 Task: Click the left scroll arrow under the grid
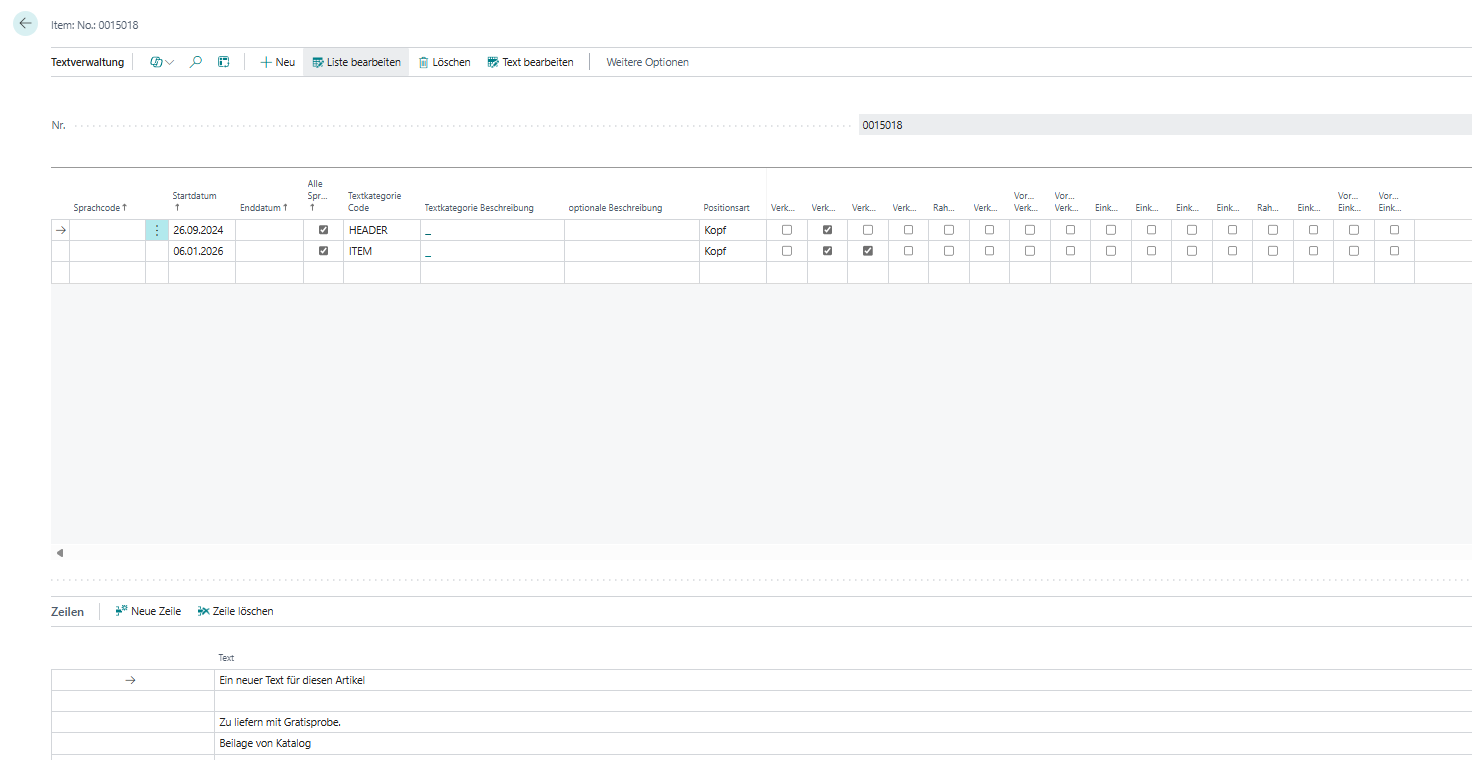pos(60,553)
